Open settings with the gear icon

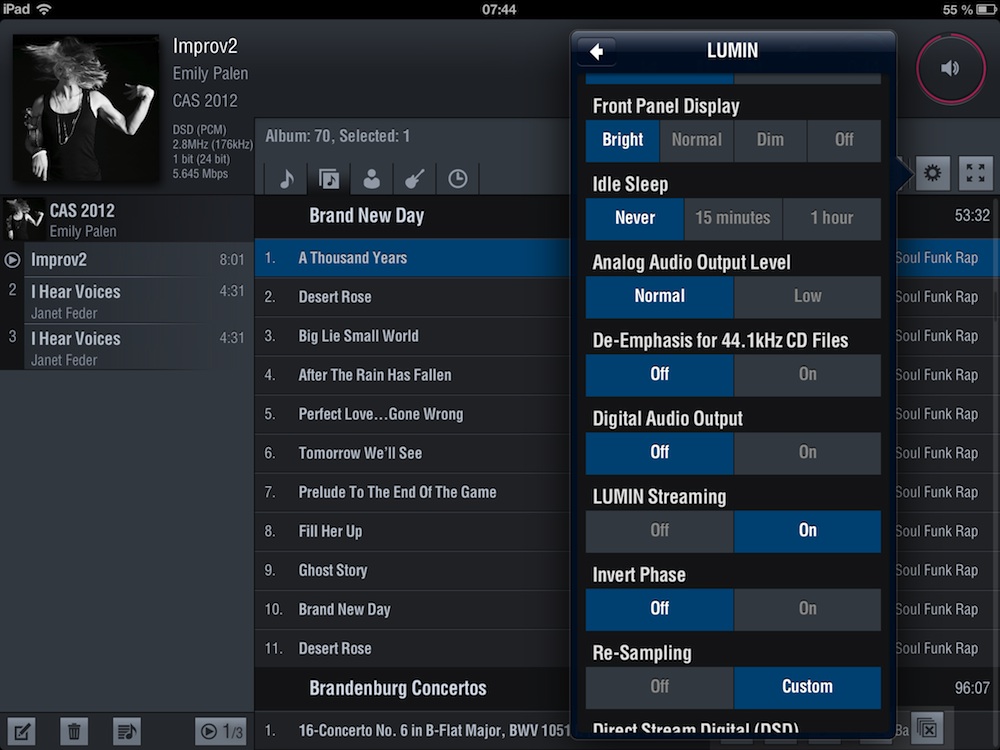tap(932, 173)
